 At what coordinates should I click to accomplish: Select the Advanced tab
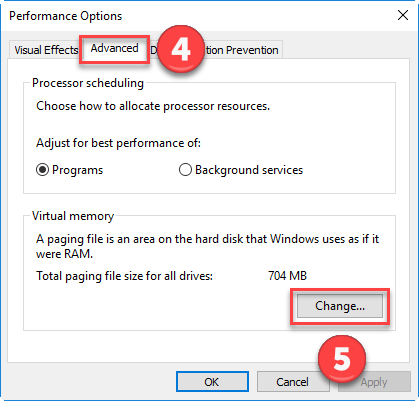[114, 49]
